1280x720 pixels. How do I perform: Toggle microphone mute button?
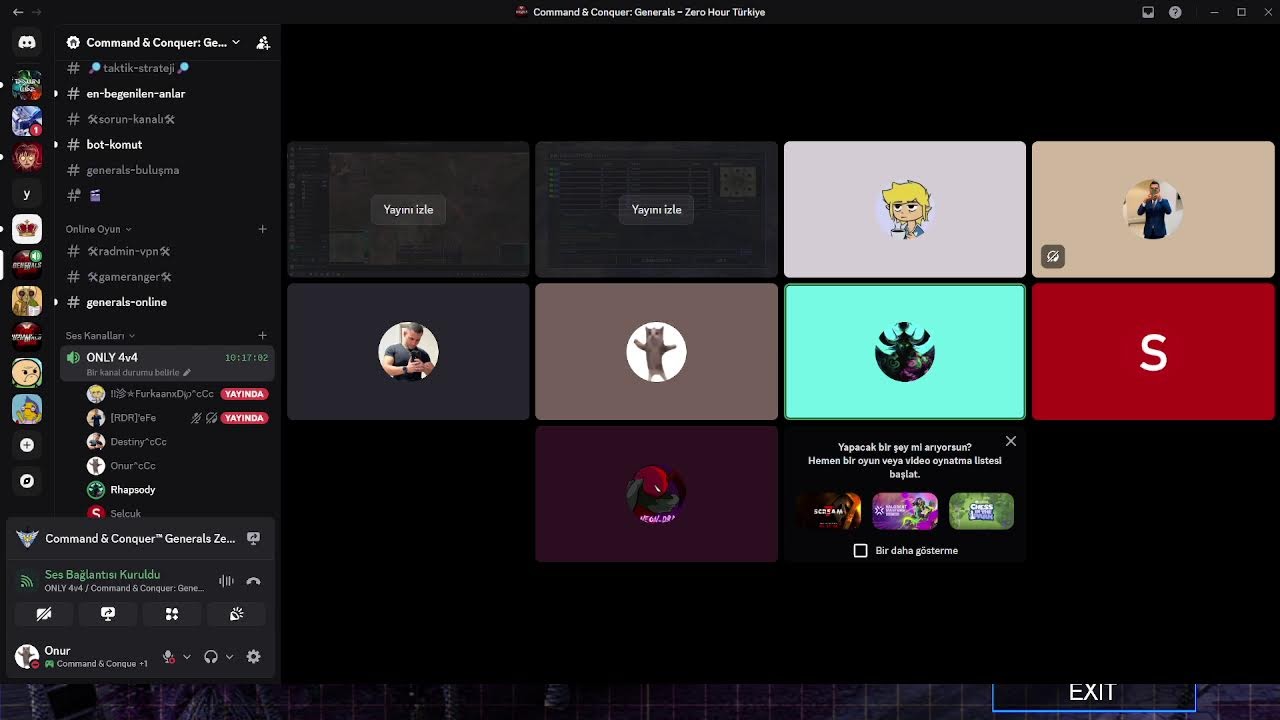[x=169, y=657]
